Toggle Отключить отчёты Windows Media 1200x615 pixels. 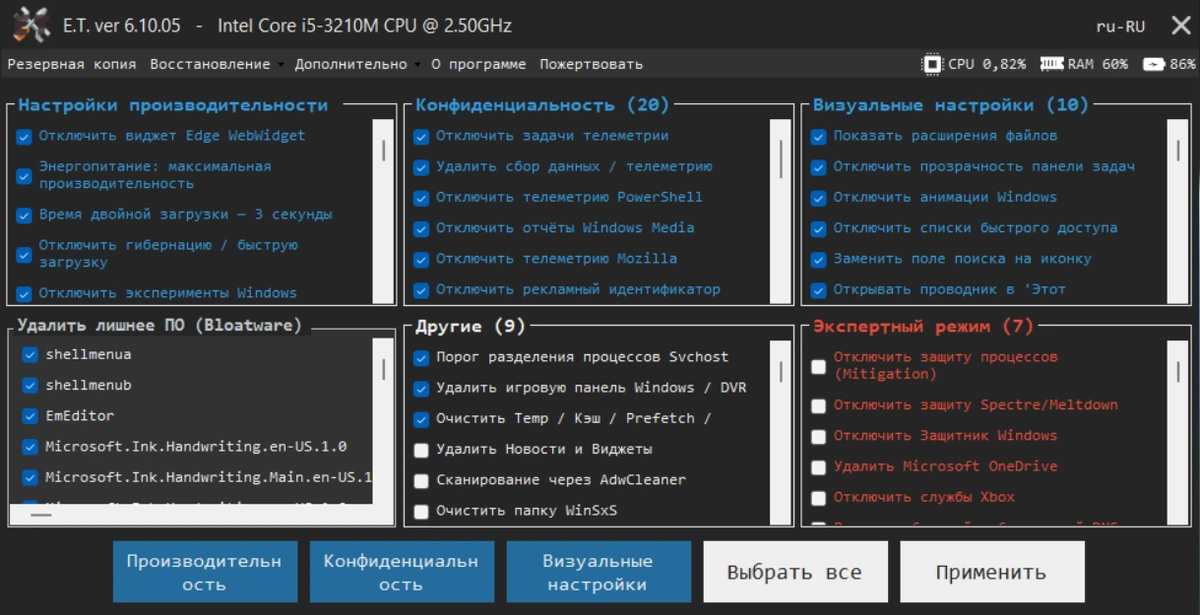pyautogui.click(x=421, y=229)
